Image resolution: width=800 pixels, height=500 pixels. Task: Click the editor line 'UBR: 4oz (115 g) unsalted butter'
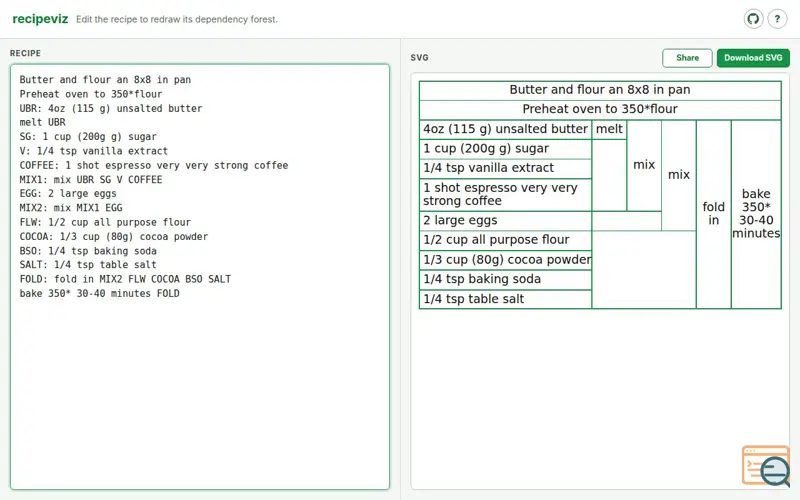tap(111, 108)
